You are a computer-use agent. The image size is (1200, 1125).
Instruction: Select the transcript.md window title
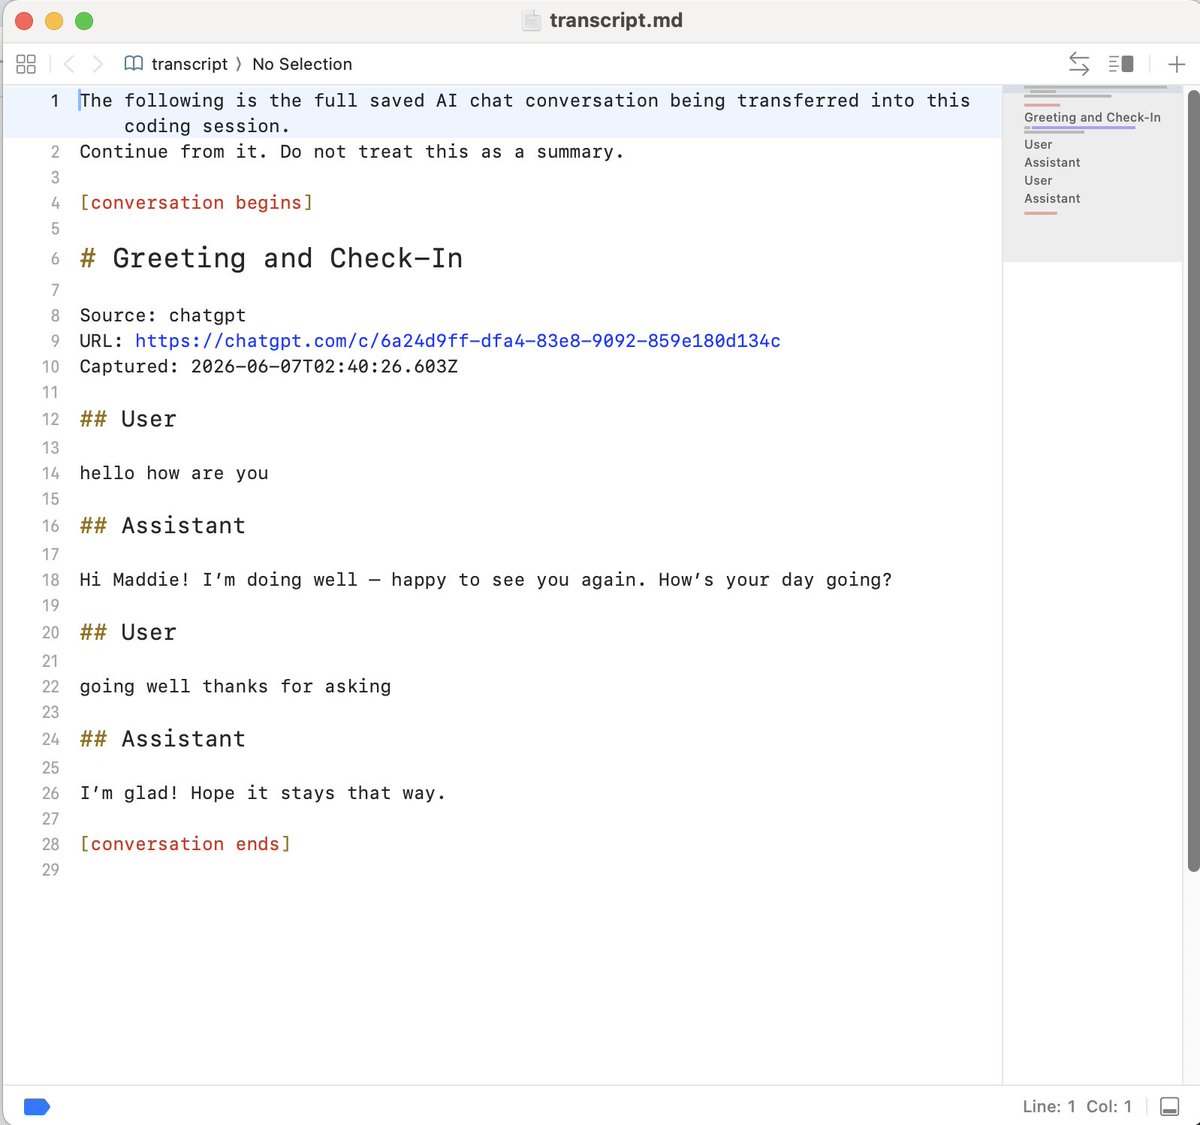[x=616, y=20]
